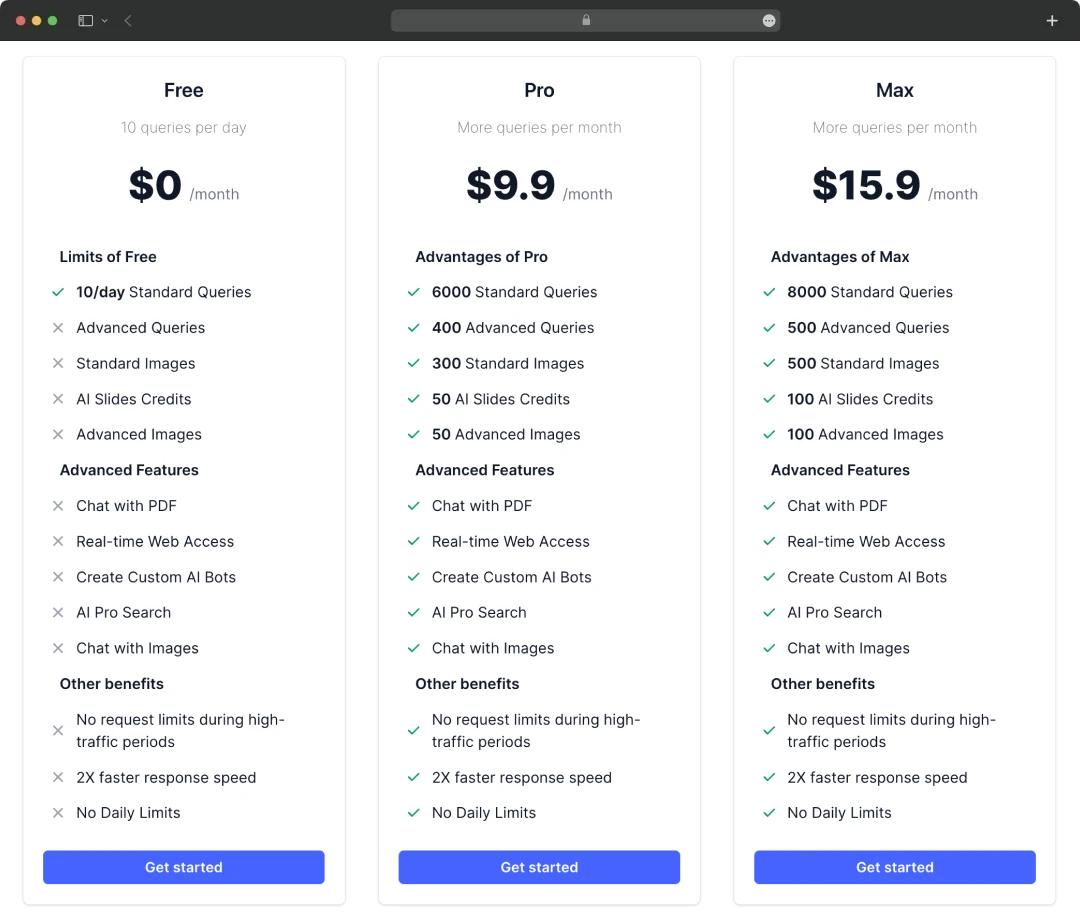Viewport: 1080px width, 923px height.
Task: Click the sidebar toggle icon in browser toolbar
Action: point(85,21)
